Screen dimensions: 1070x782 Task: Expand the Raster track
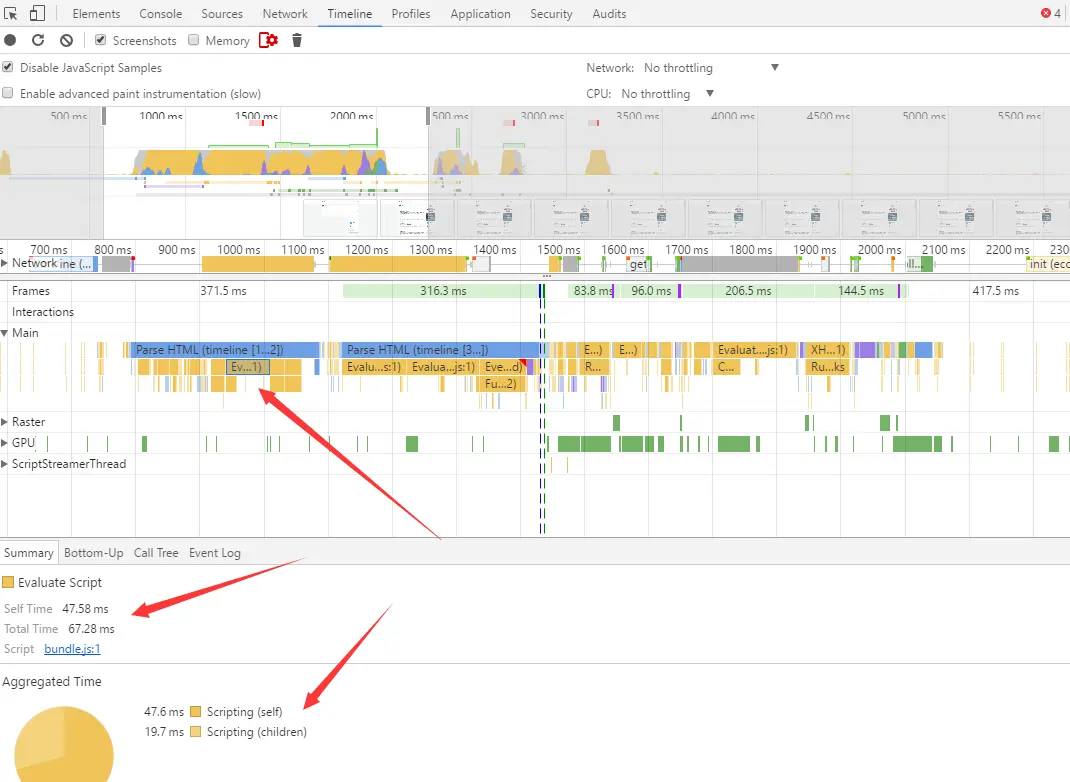tap(4, 422)
